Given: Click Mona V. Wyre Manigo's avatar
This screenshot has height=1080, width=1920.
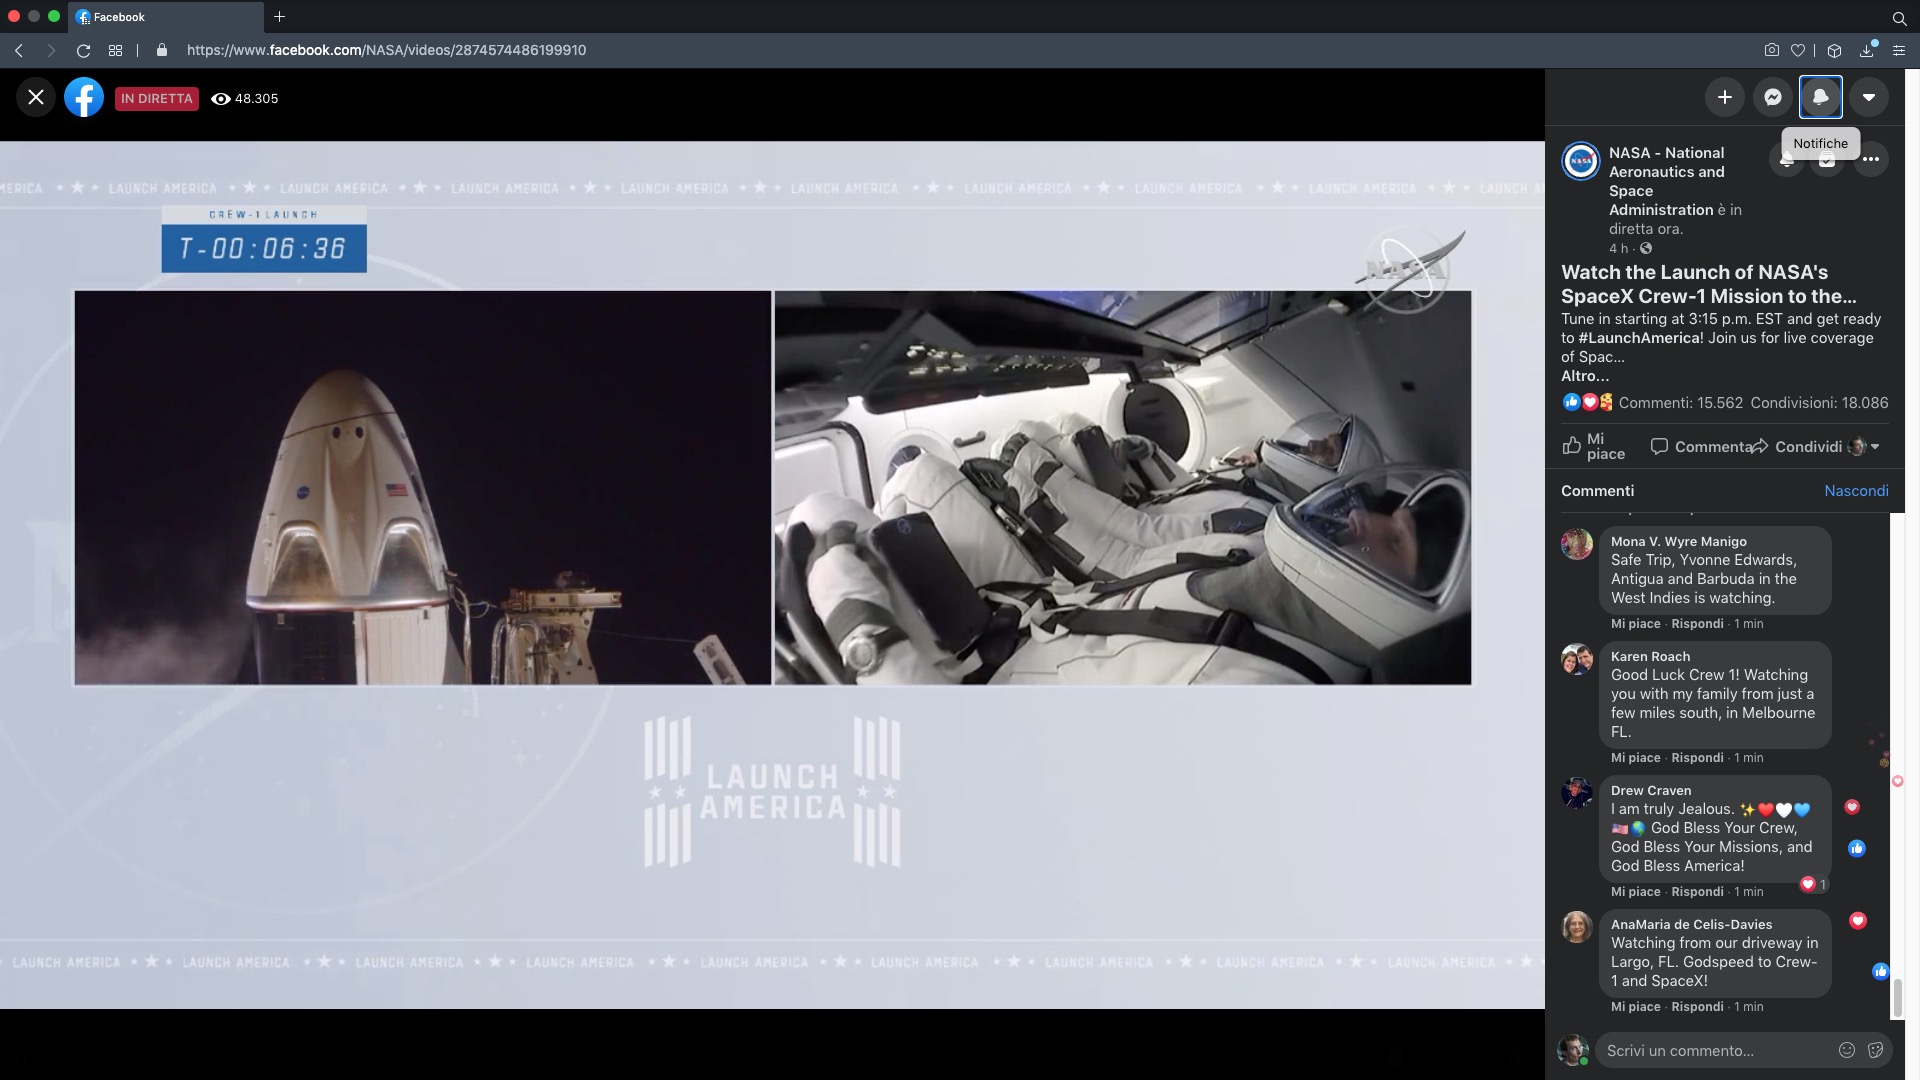Looking at the screenshot, I should point(1577,544).
